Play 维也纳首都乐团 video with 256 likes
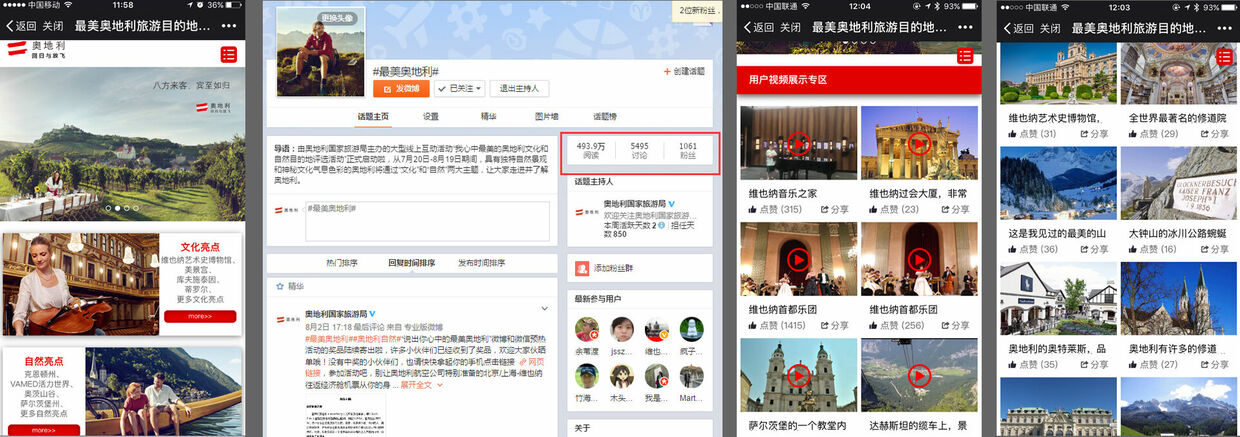The width and height of the screenshot is (1240, 437). point(919,259)
